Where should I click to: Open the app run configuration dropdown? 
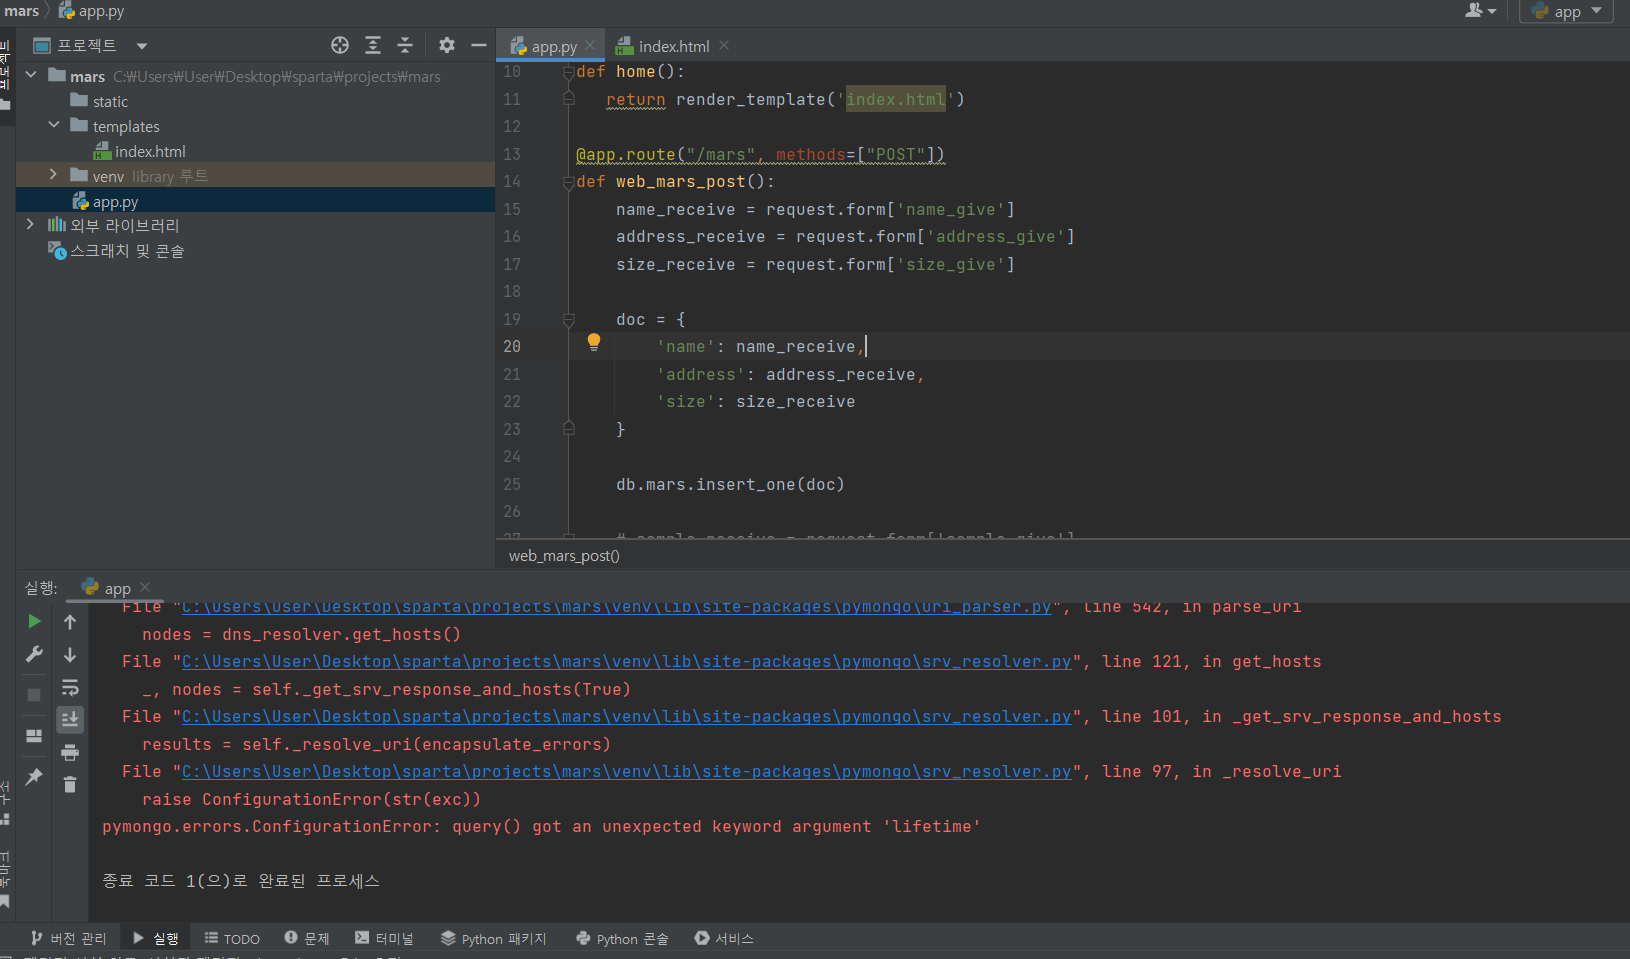(1567, 11)
